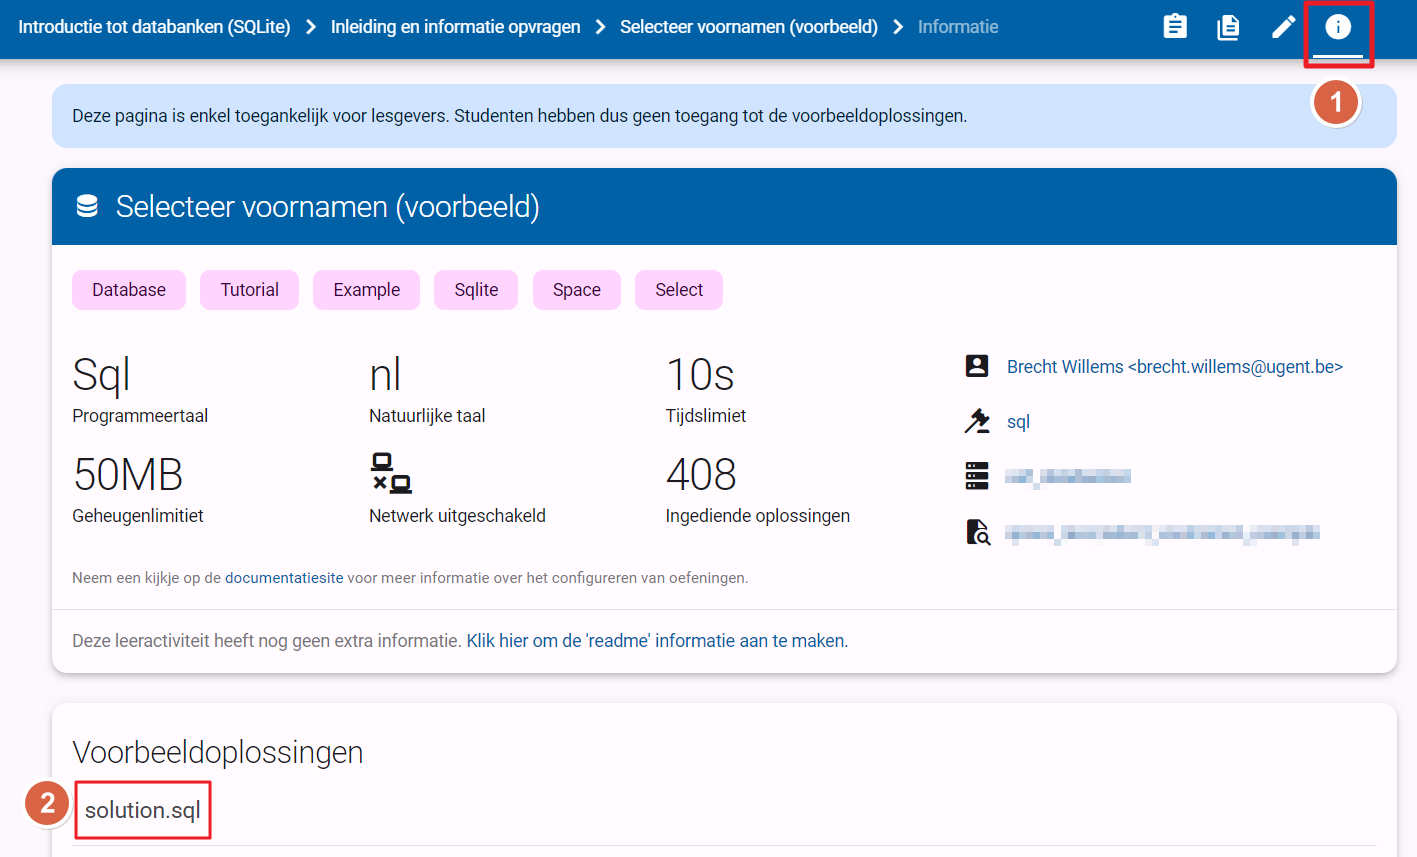
Task: Click the judge gavel icon
Action: pos(977,421)
